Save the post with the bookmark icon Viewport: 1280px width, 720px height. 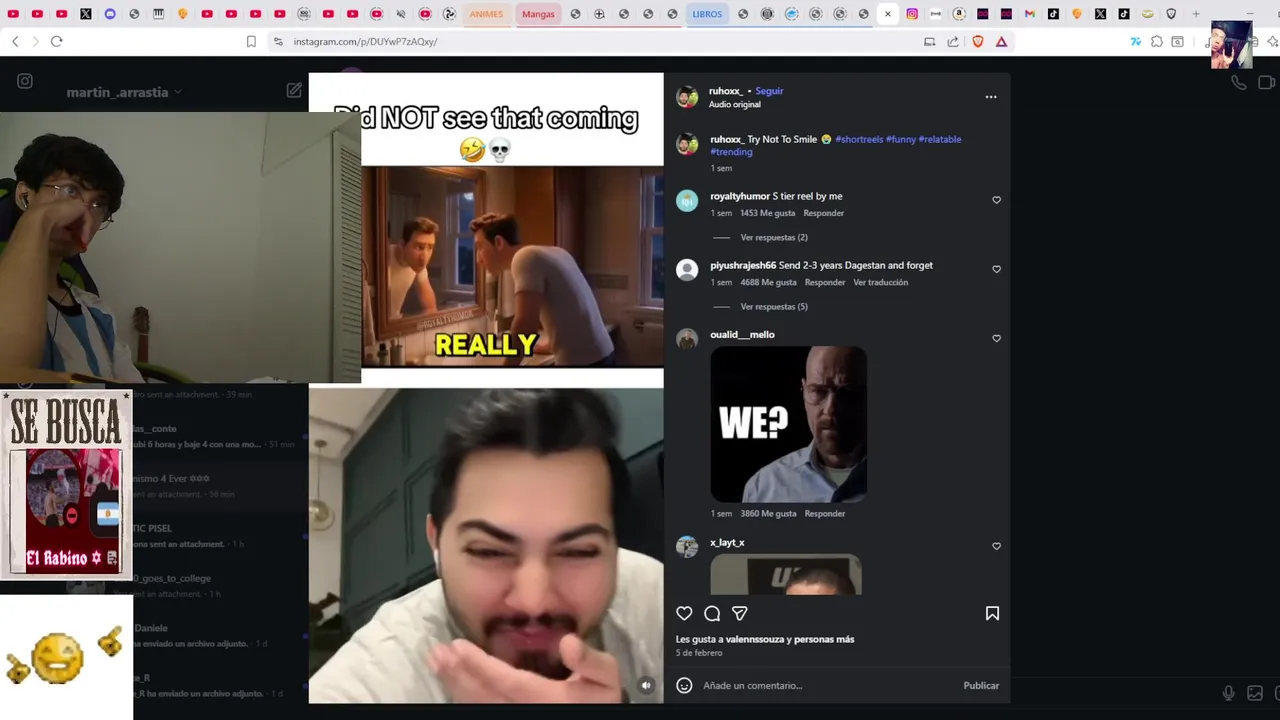pyautogui.click(x=992, y=614)
